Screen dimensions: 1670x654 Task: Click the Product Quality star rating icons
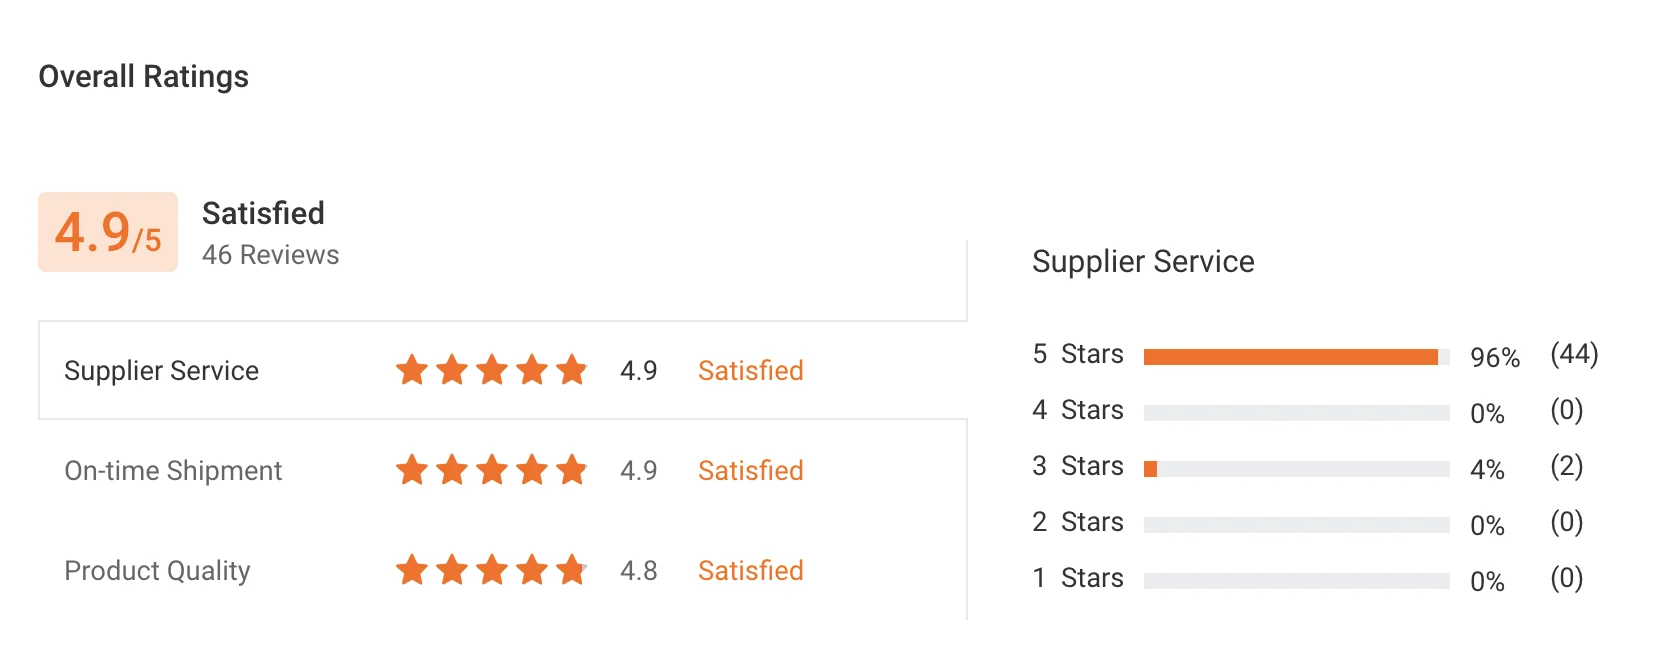tap(491, 571)
